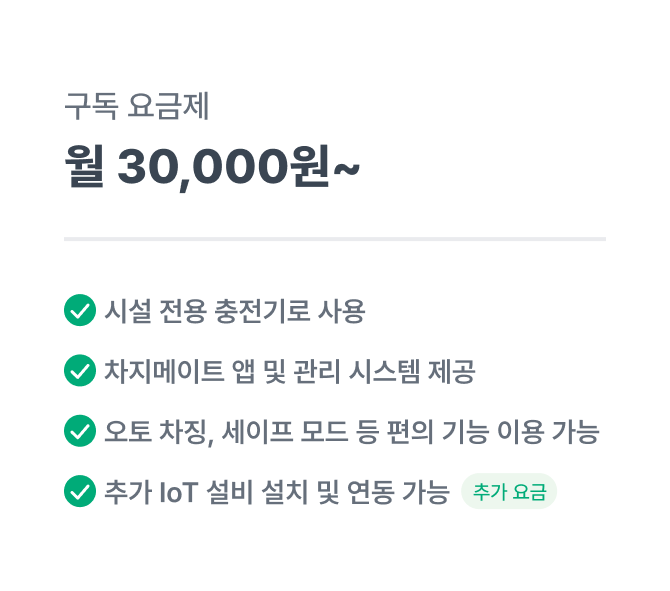This screenshot has width=670, height=591.
Task: Click the 월 30,000원~ price text
Action: pos(212,167)
